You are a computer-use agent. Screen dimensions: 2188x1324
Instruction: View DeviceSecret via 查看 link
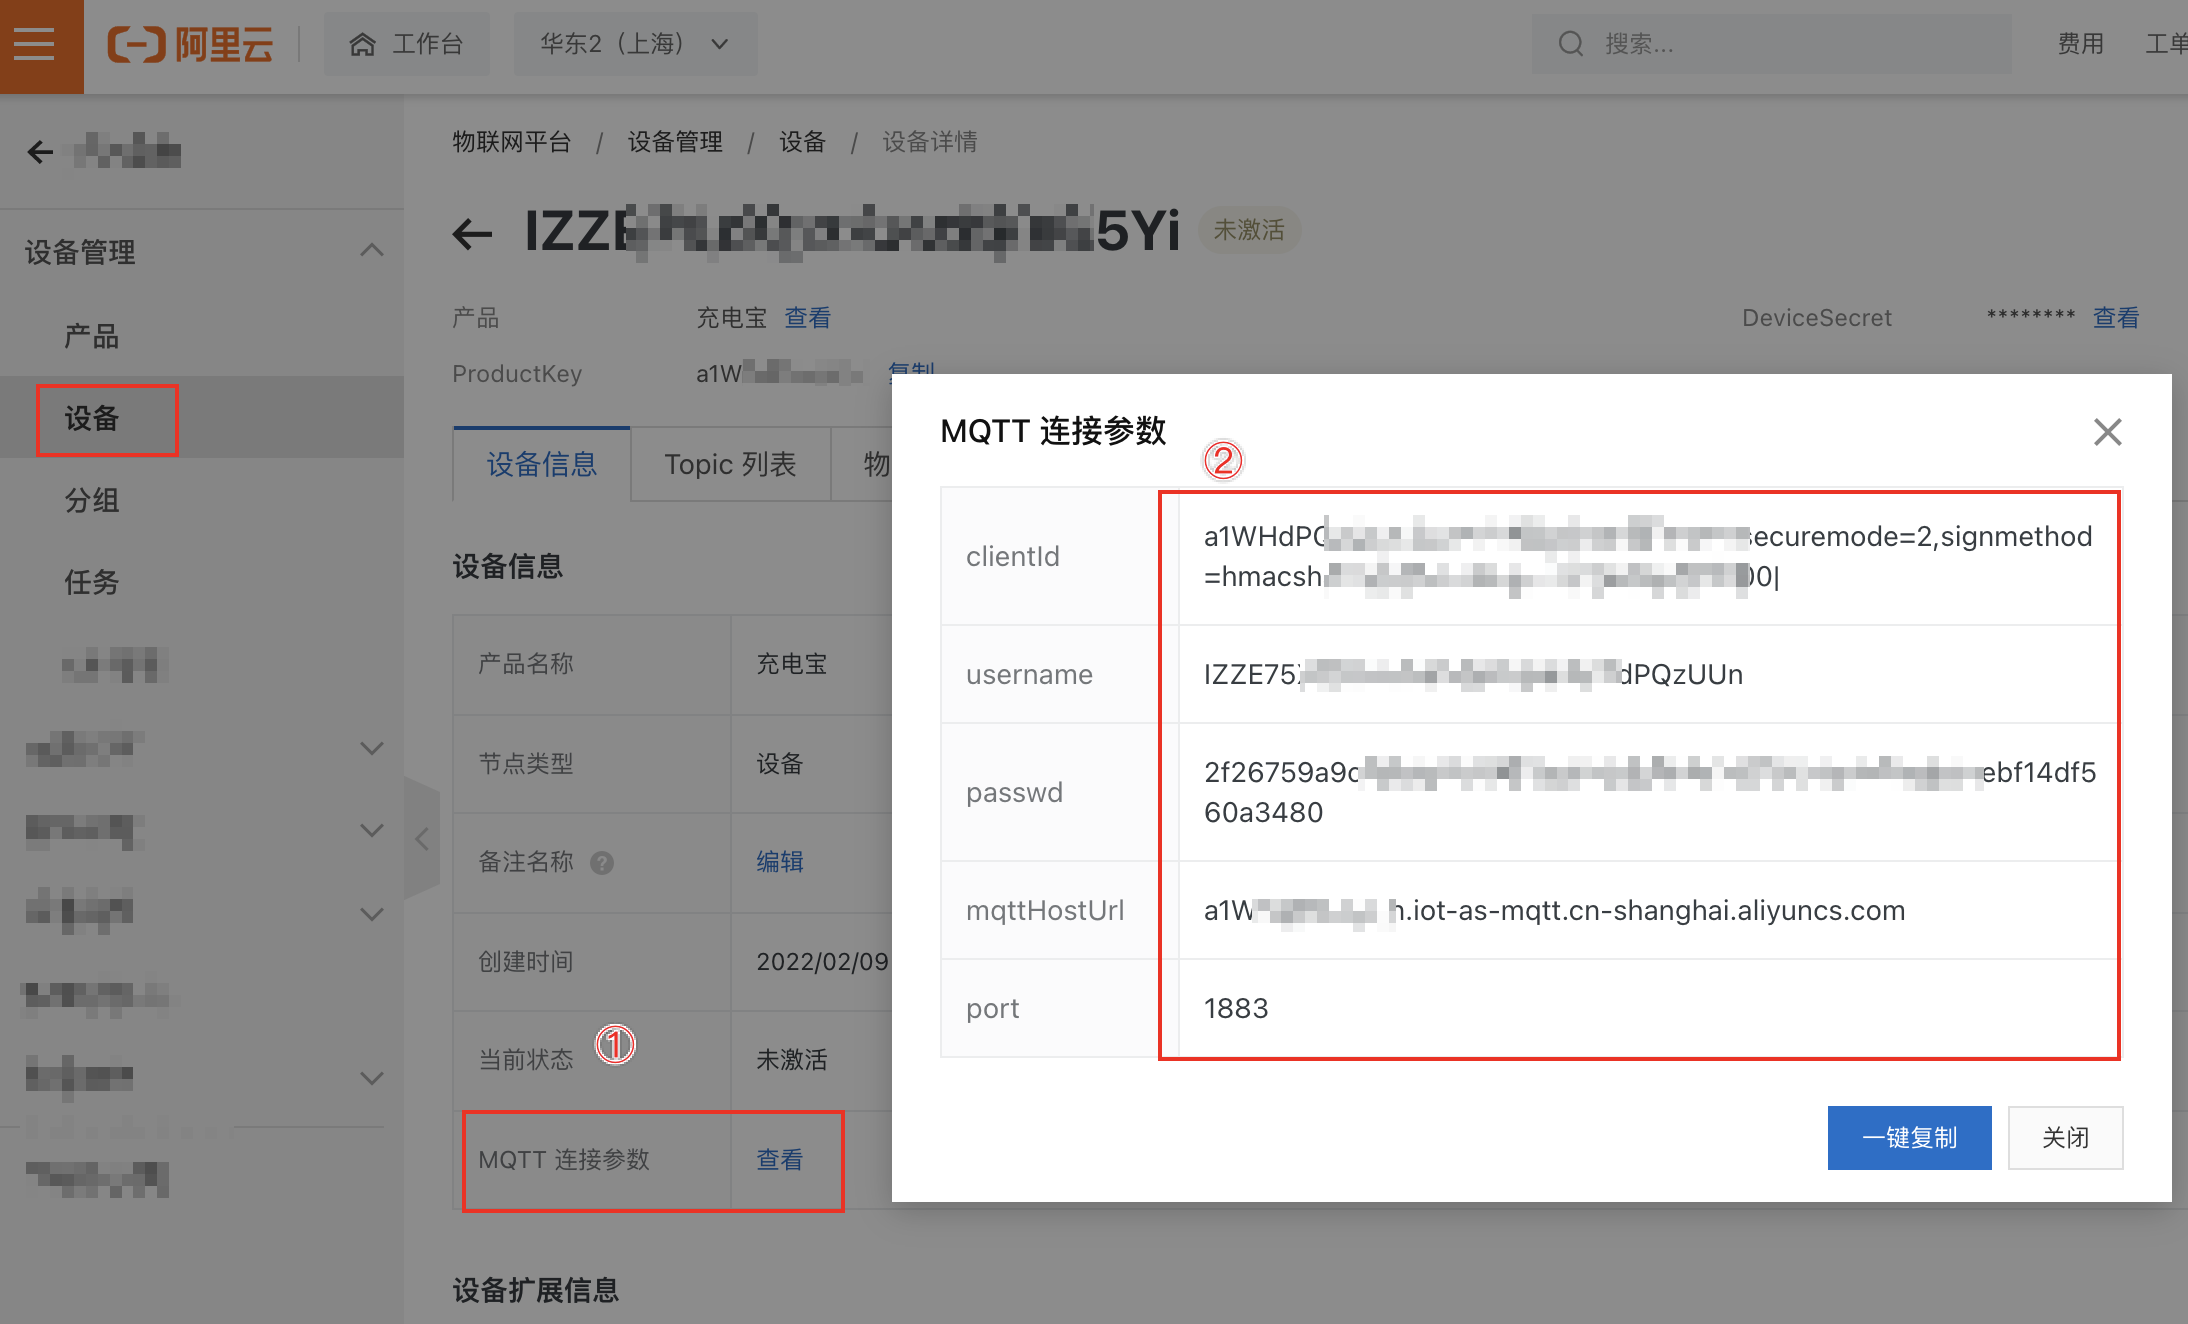2115,318
